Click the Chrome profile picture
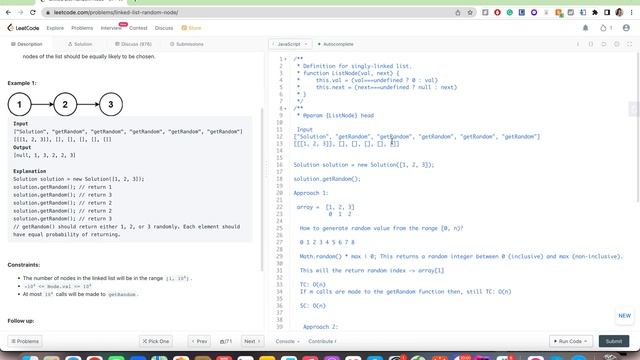 pos(619,13)
